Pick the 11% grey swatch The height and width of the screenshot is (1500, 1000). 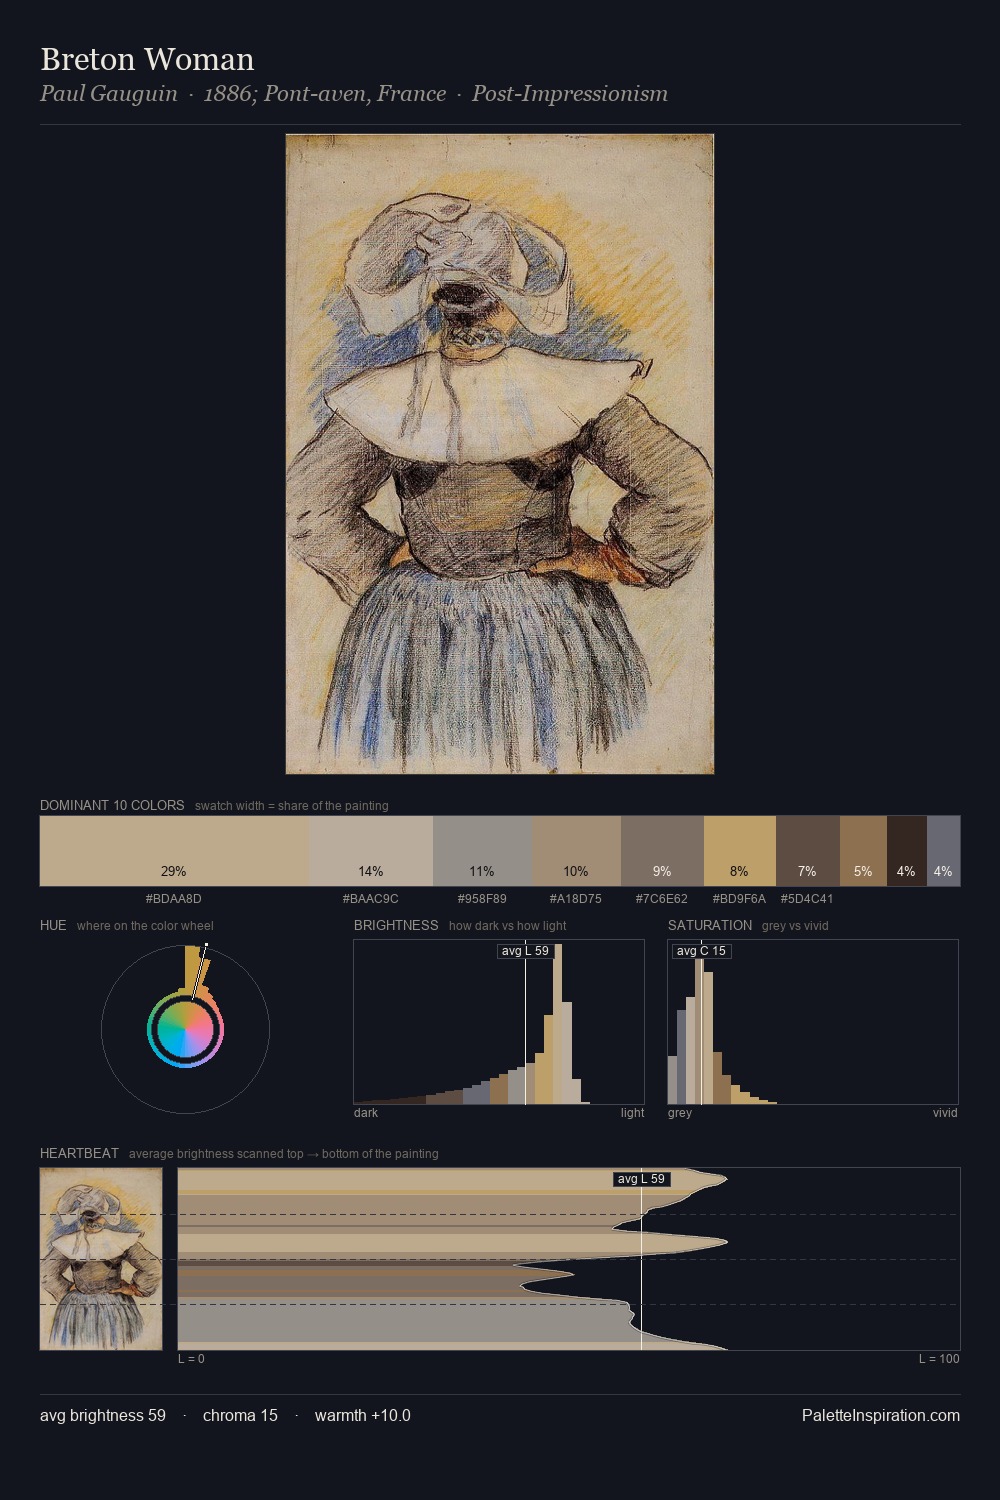[x=482, y=851]
